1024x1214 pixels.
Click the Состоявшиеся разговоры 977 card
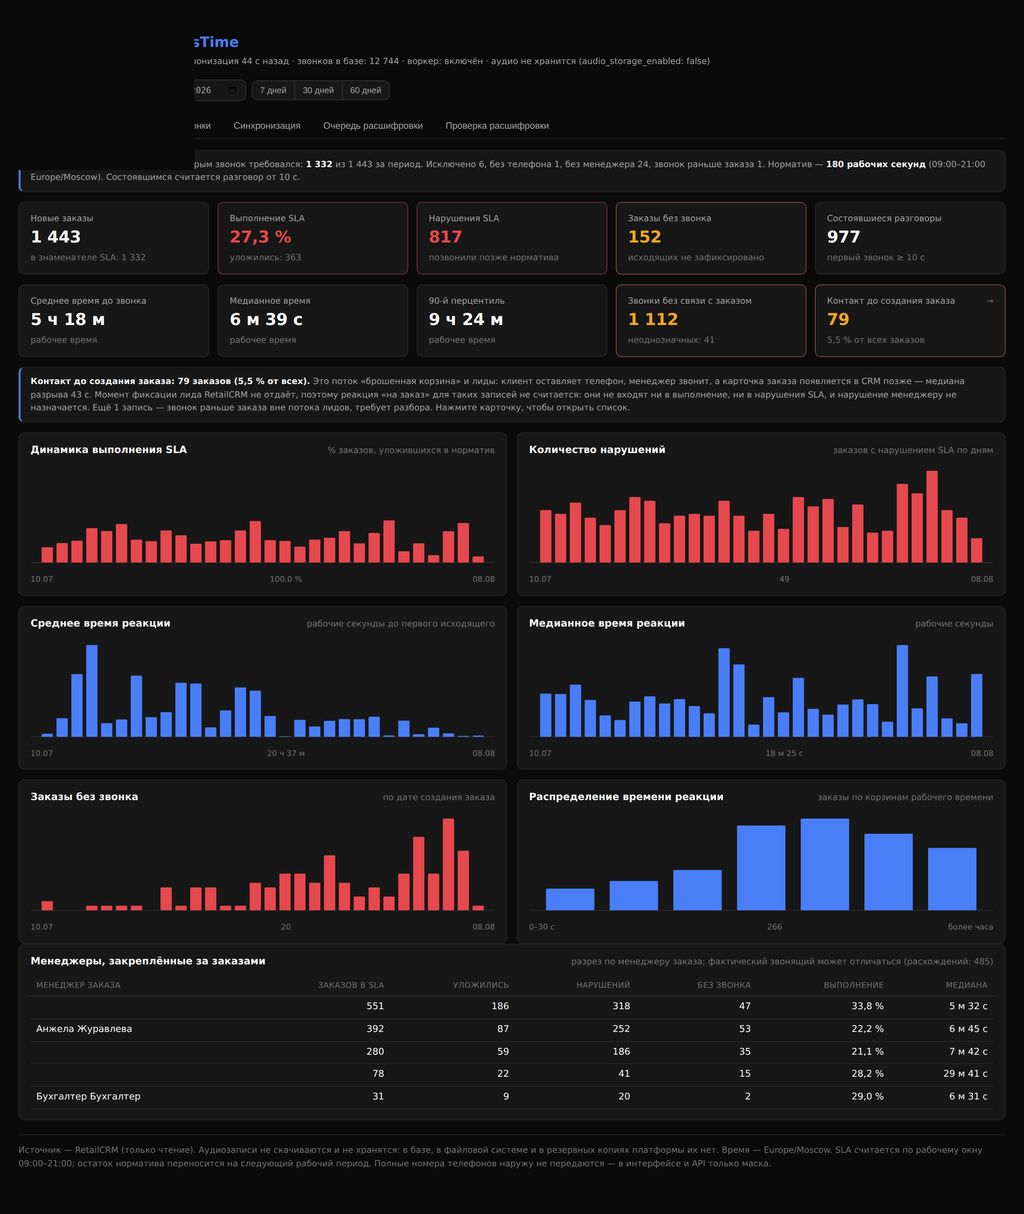coord(910,238)
